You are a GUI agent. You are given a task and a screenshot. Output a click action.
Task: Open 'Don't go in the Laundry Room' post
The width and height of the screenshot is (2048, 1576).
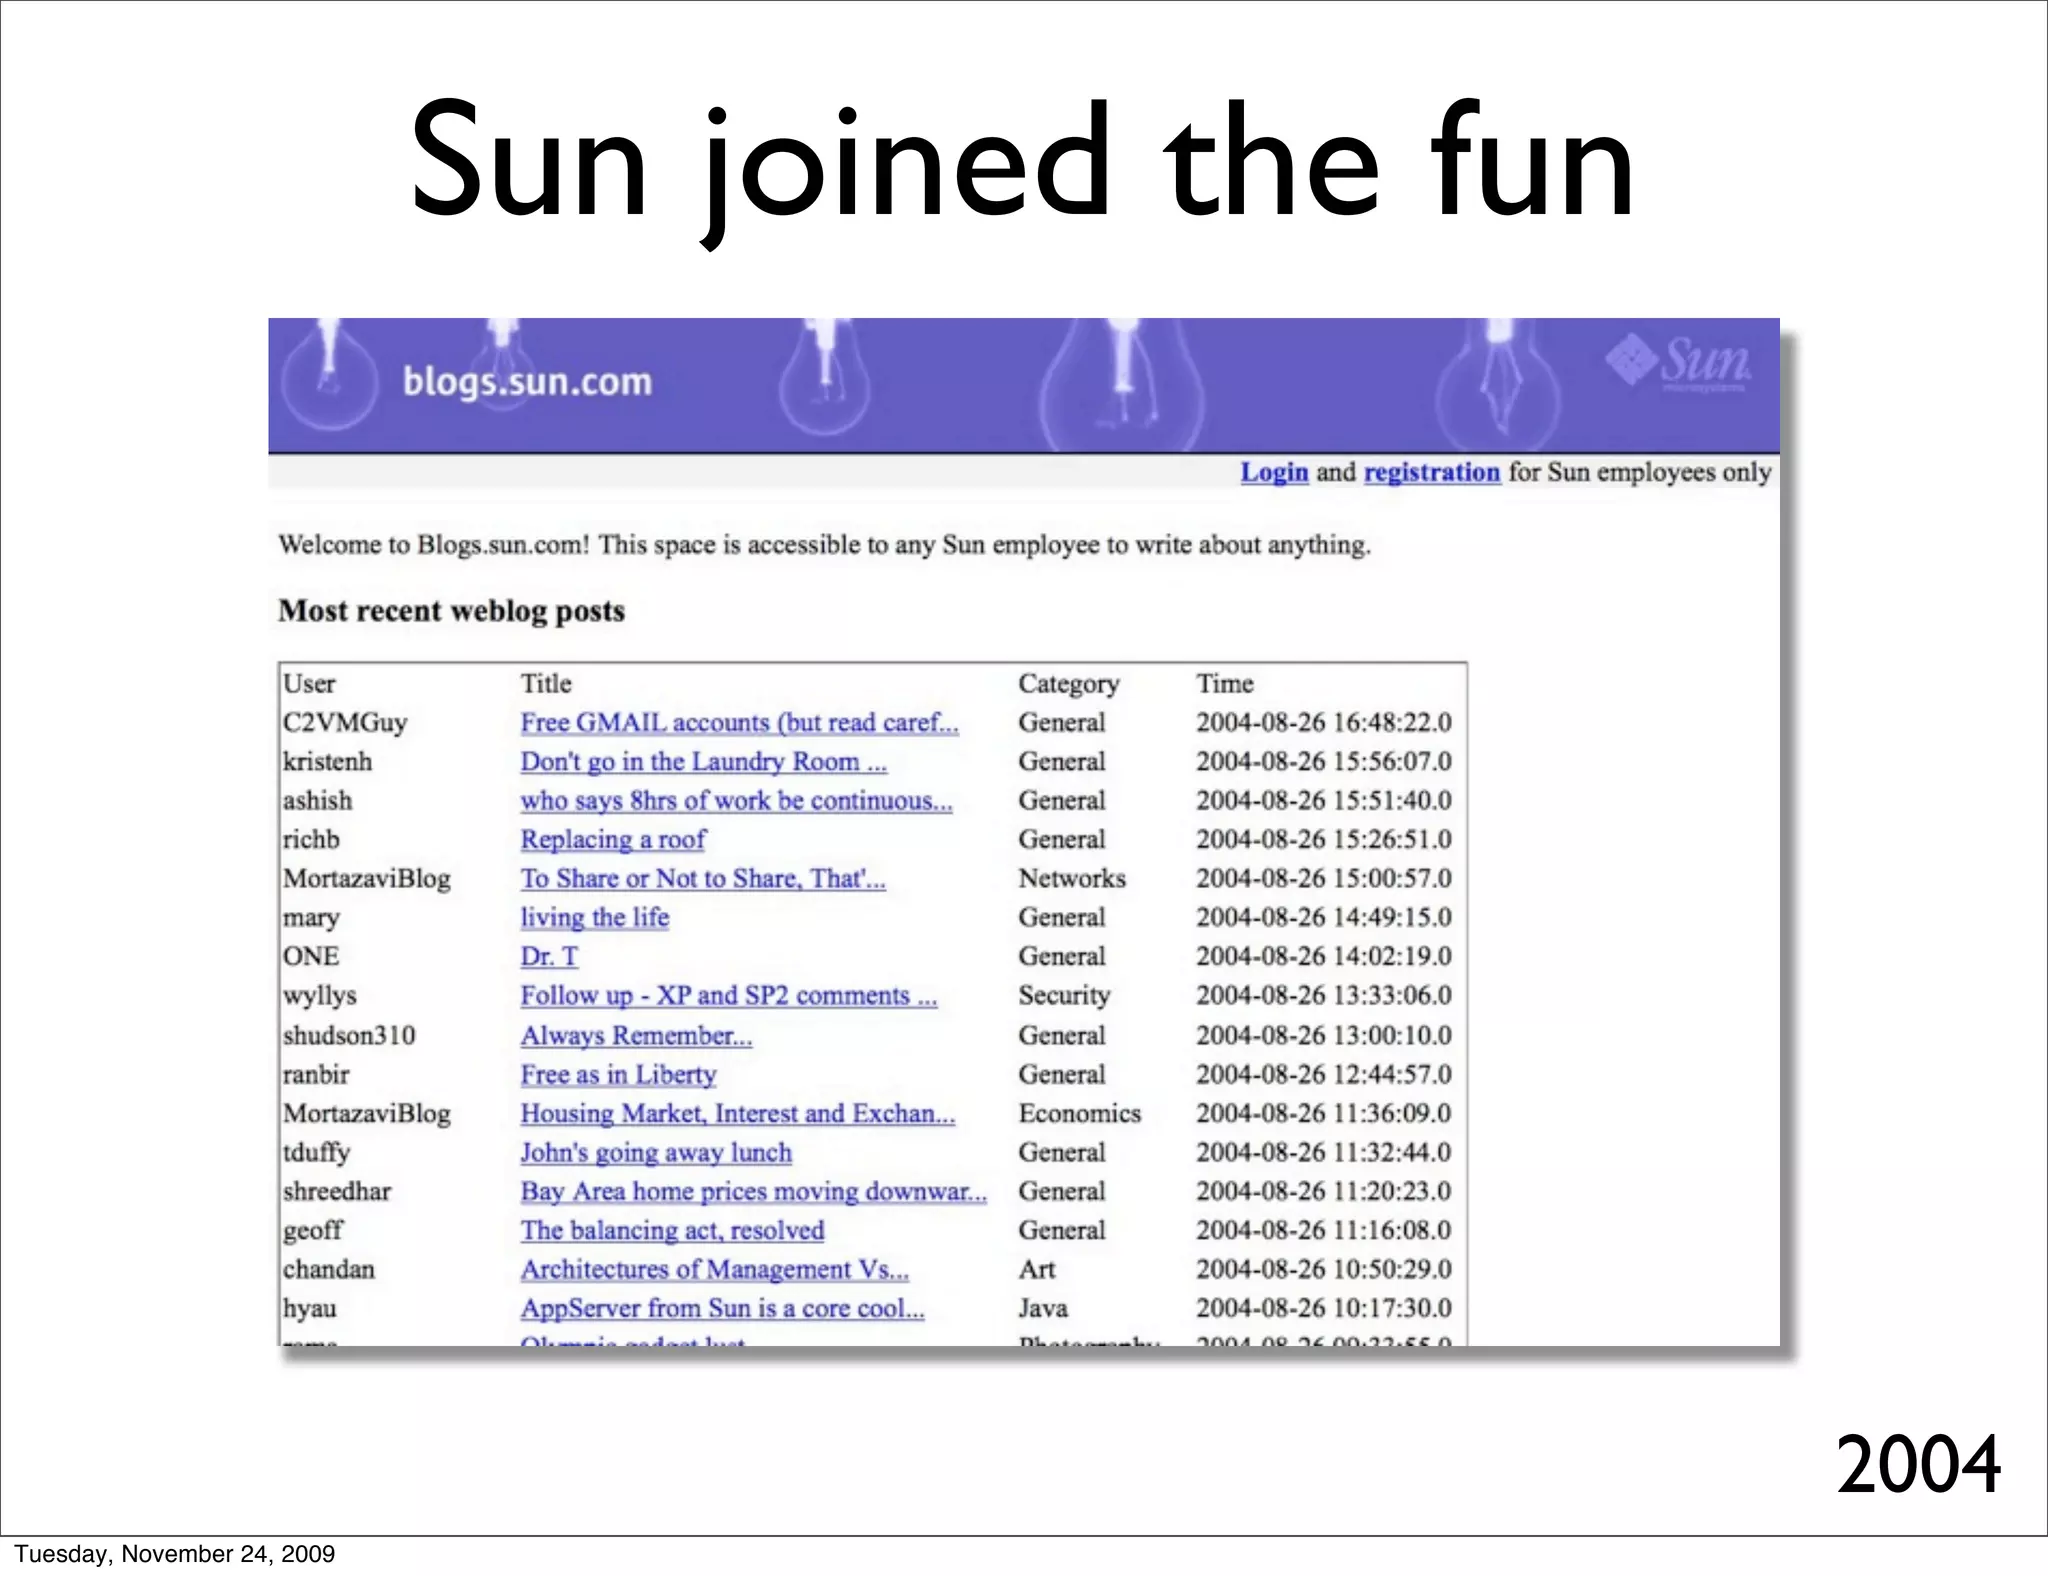703,762
